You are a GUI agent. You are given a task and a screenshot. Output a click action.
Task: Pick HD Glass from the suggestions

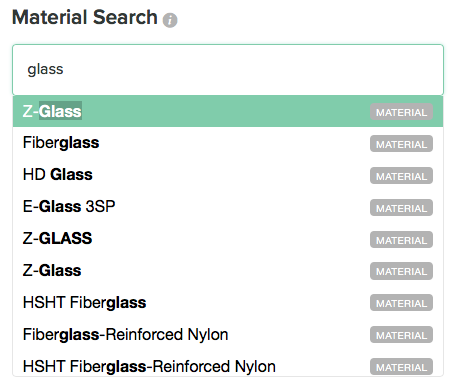point(228,175)
